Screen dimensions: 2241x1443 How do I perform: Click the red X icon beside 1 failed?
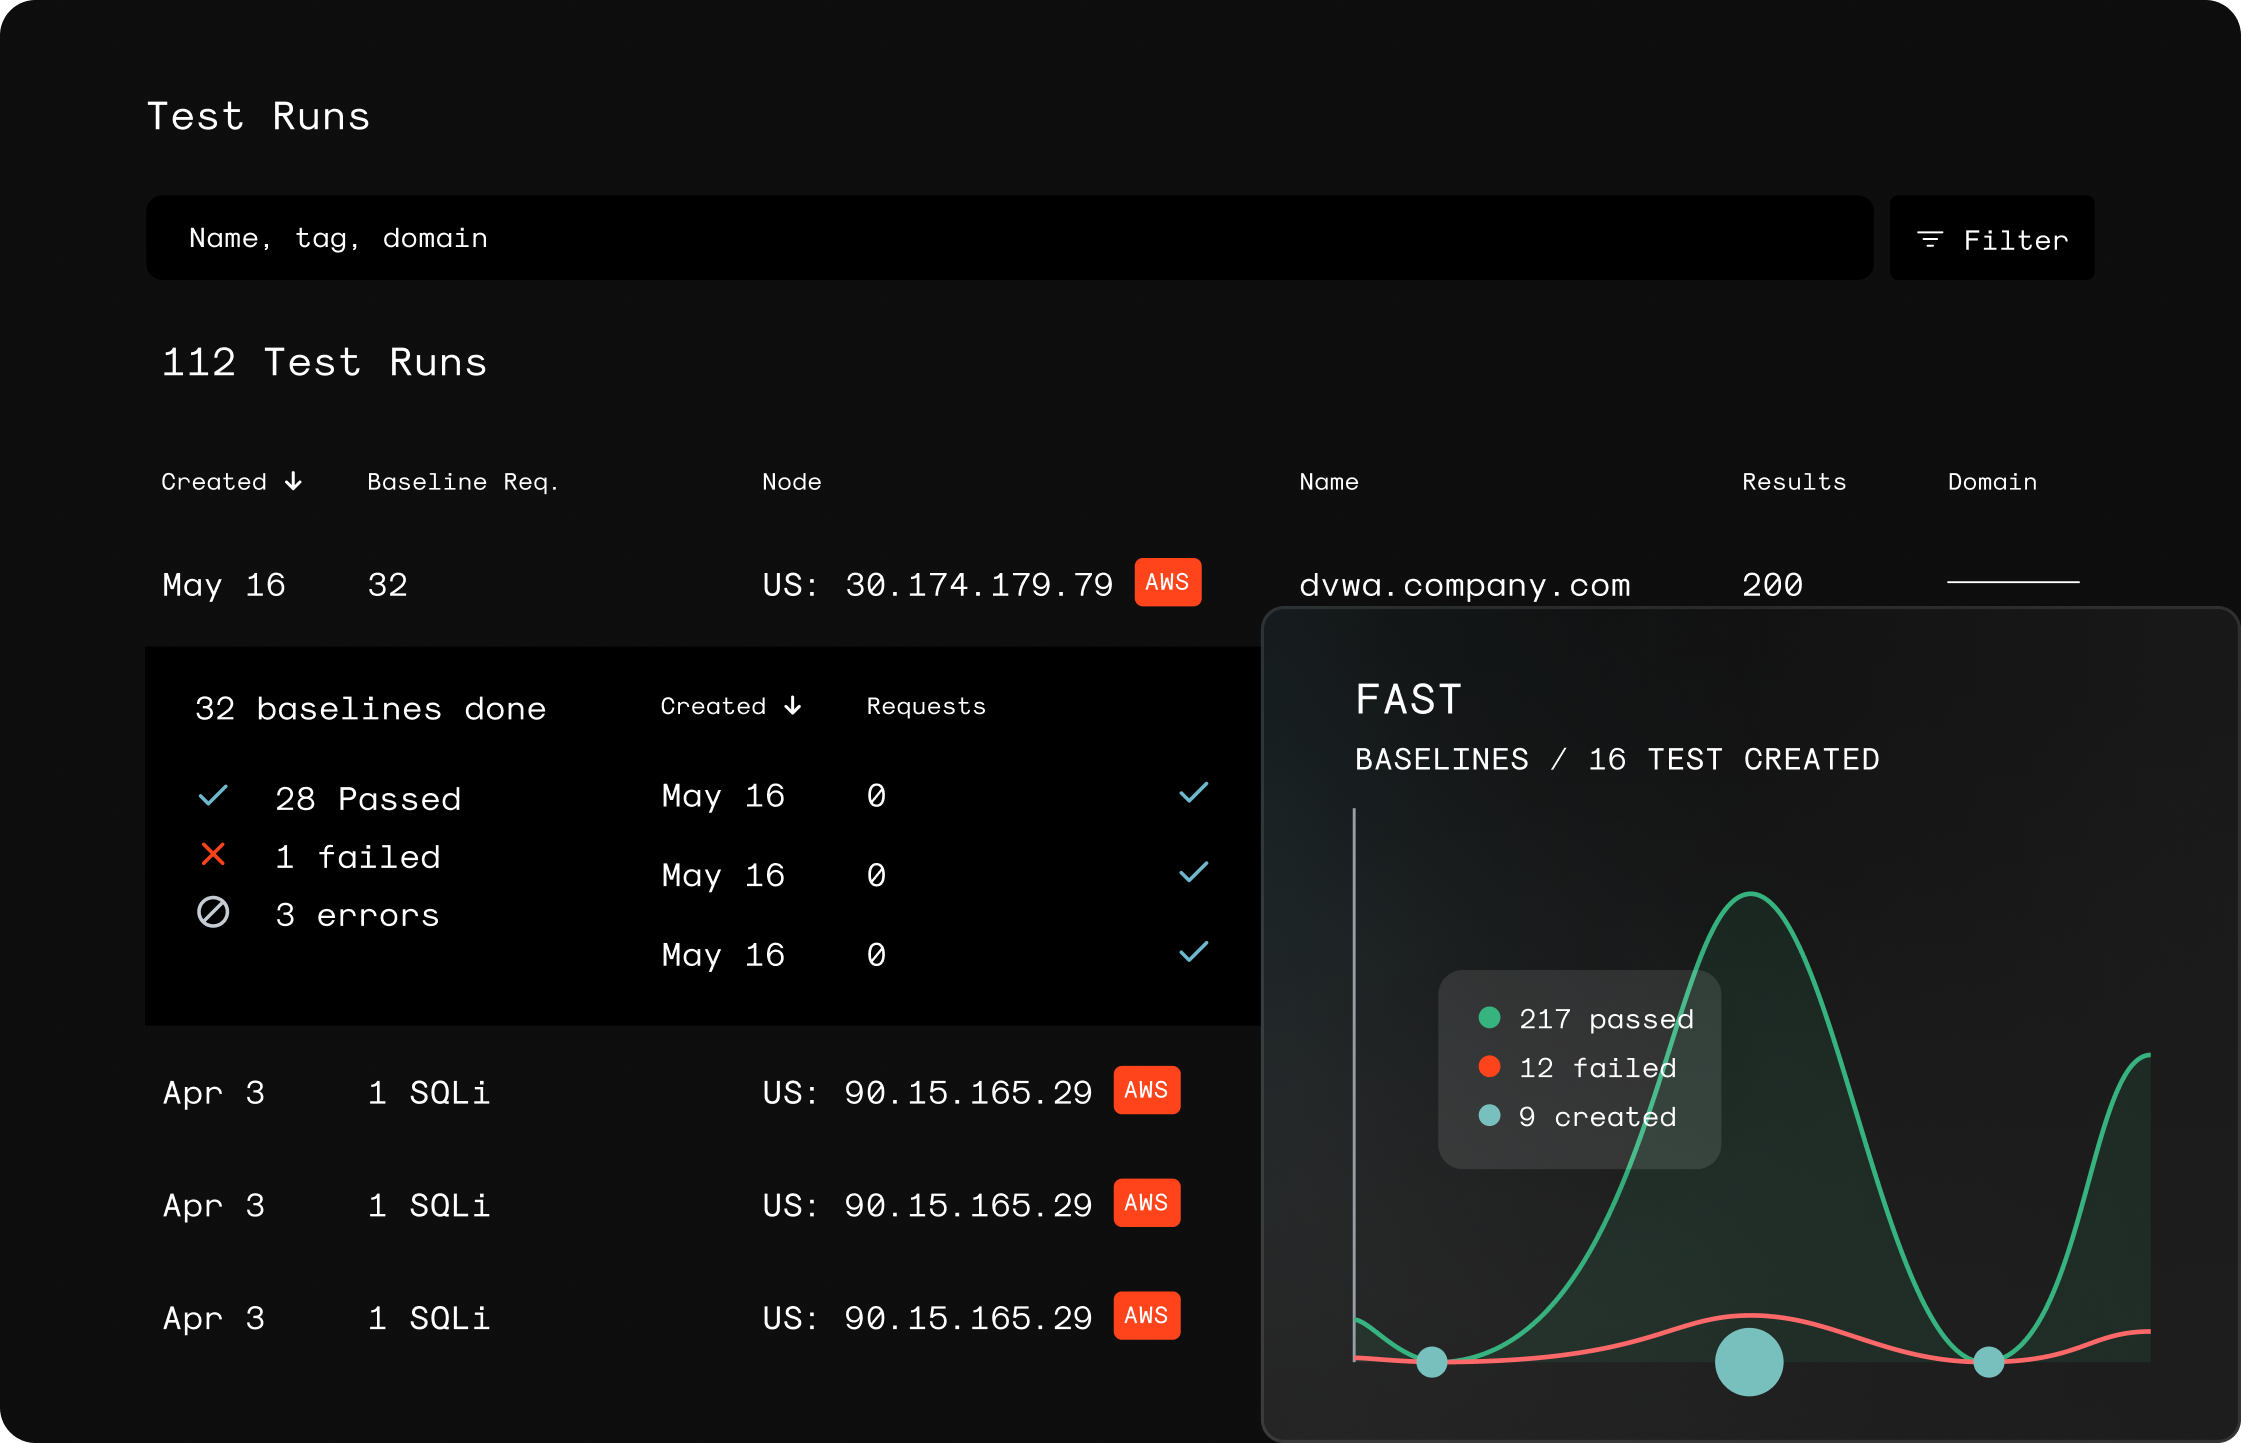(x=213, y=855)
